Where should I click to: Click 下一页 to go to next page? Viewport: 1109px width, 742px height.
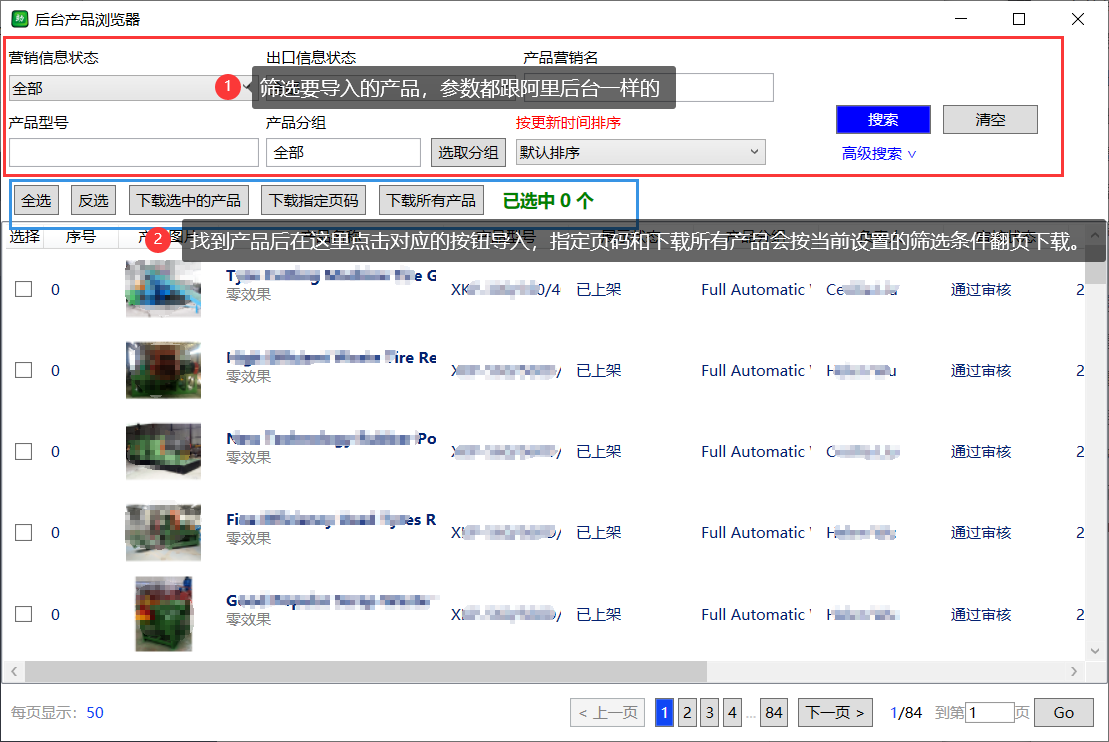click(x=835, y=712)
